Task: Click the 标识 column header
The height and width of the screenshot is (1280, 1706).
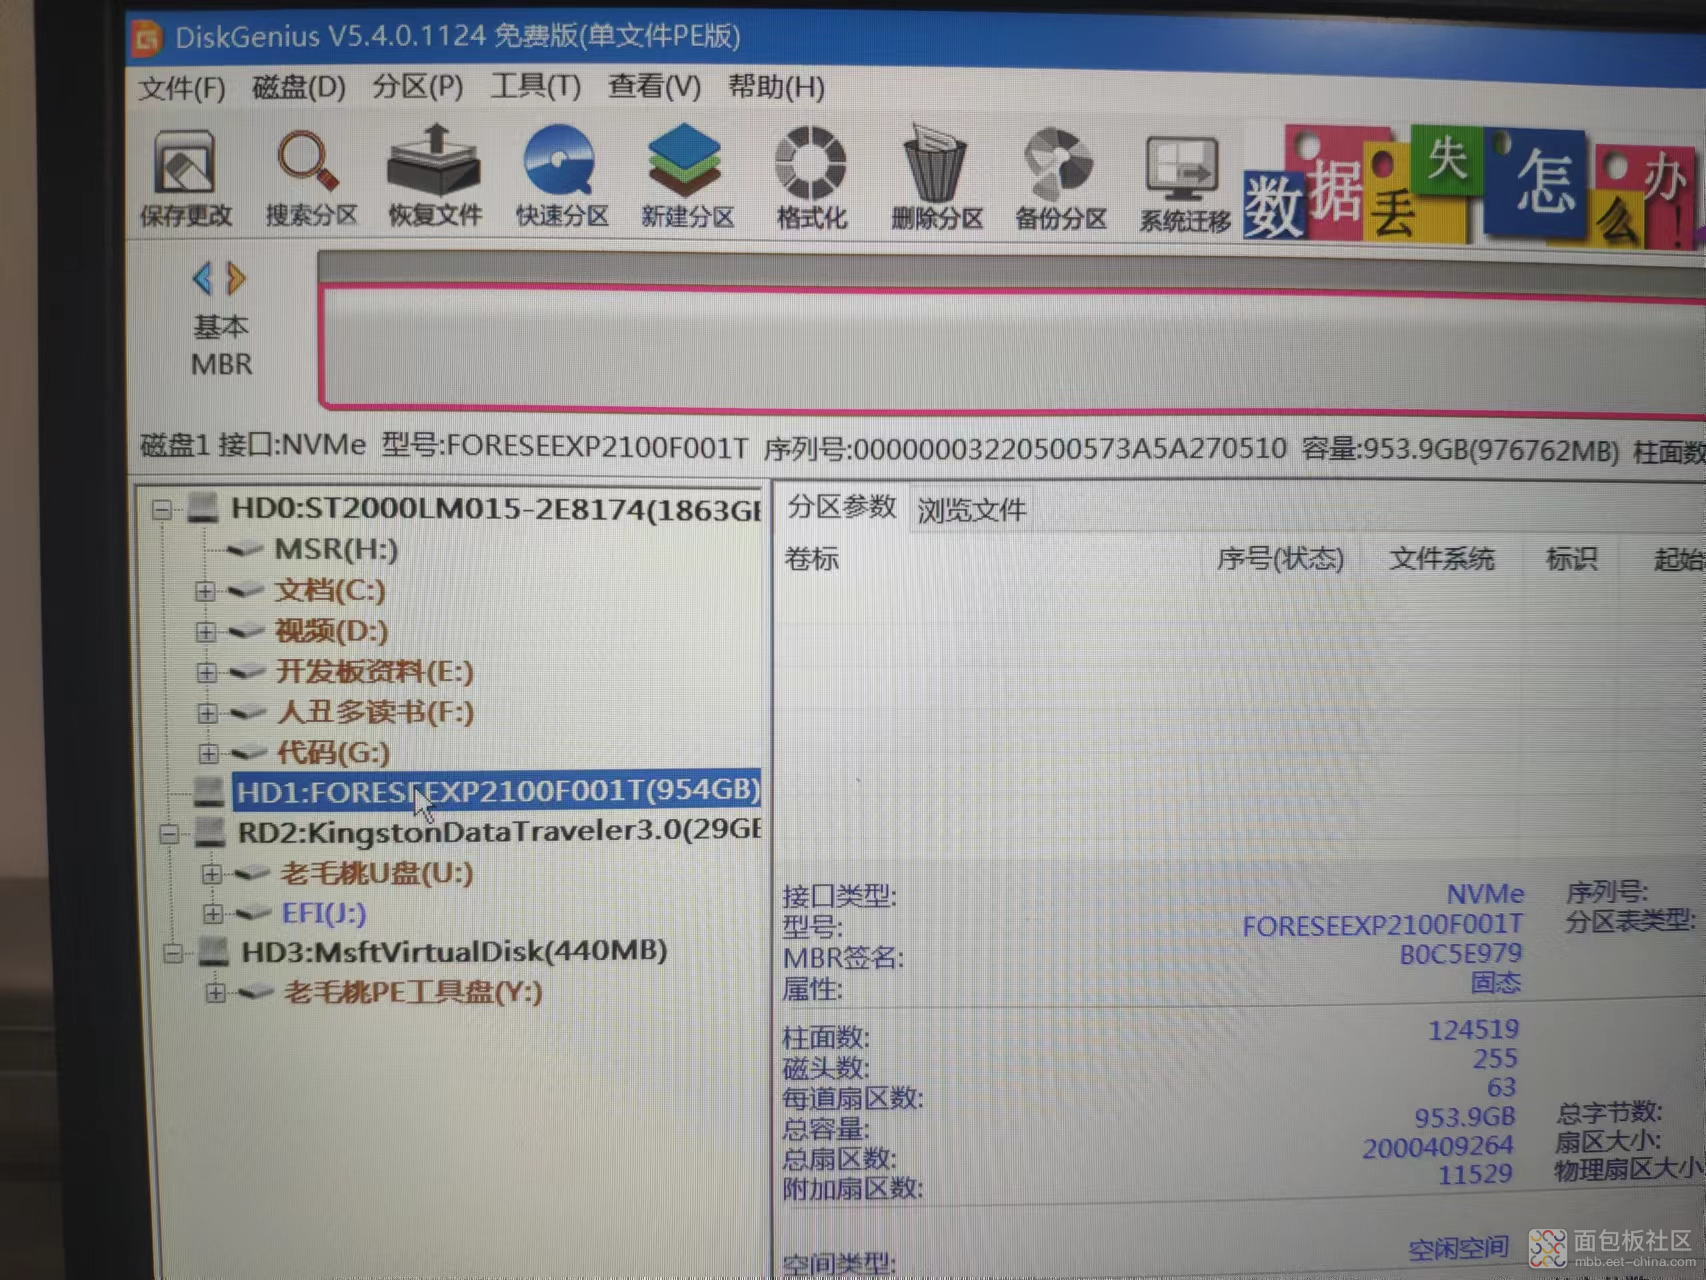Action: point(1571,559)
